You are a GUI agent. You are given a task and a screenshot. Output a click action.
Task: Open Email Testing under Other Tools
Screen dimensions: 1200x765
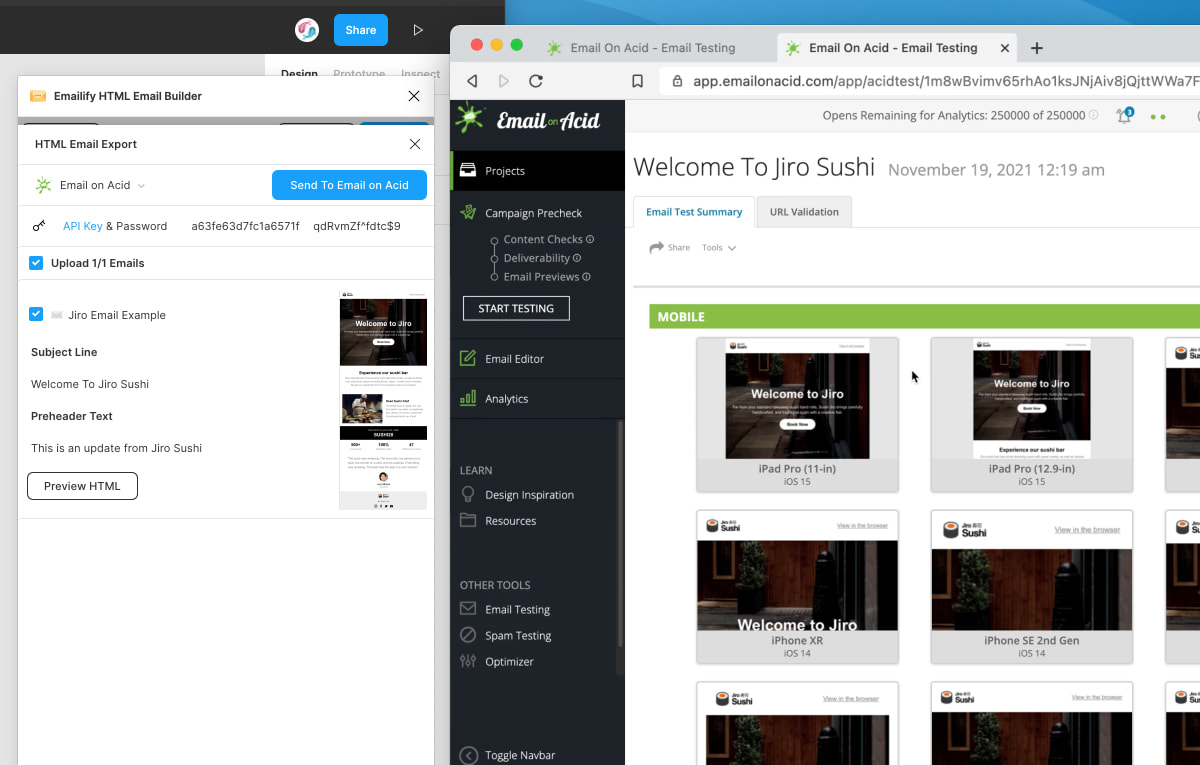point(517,610)
